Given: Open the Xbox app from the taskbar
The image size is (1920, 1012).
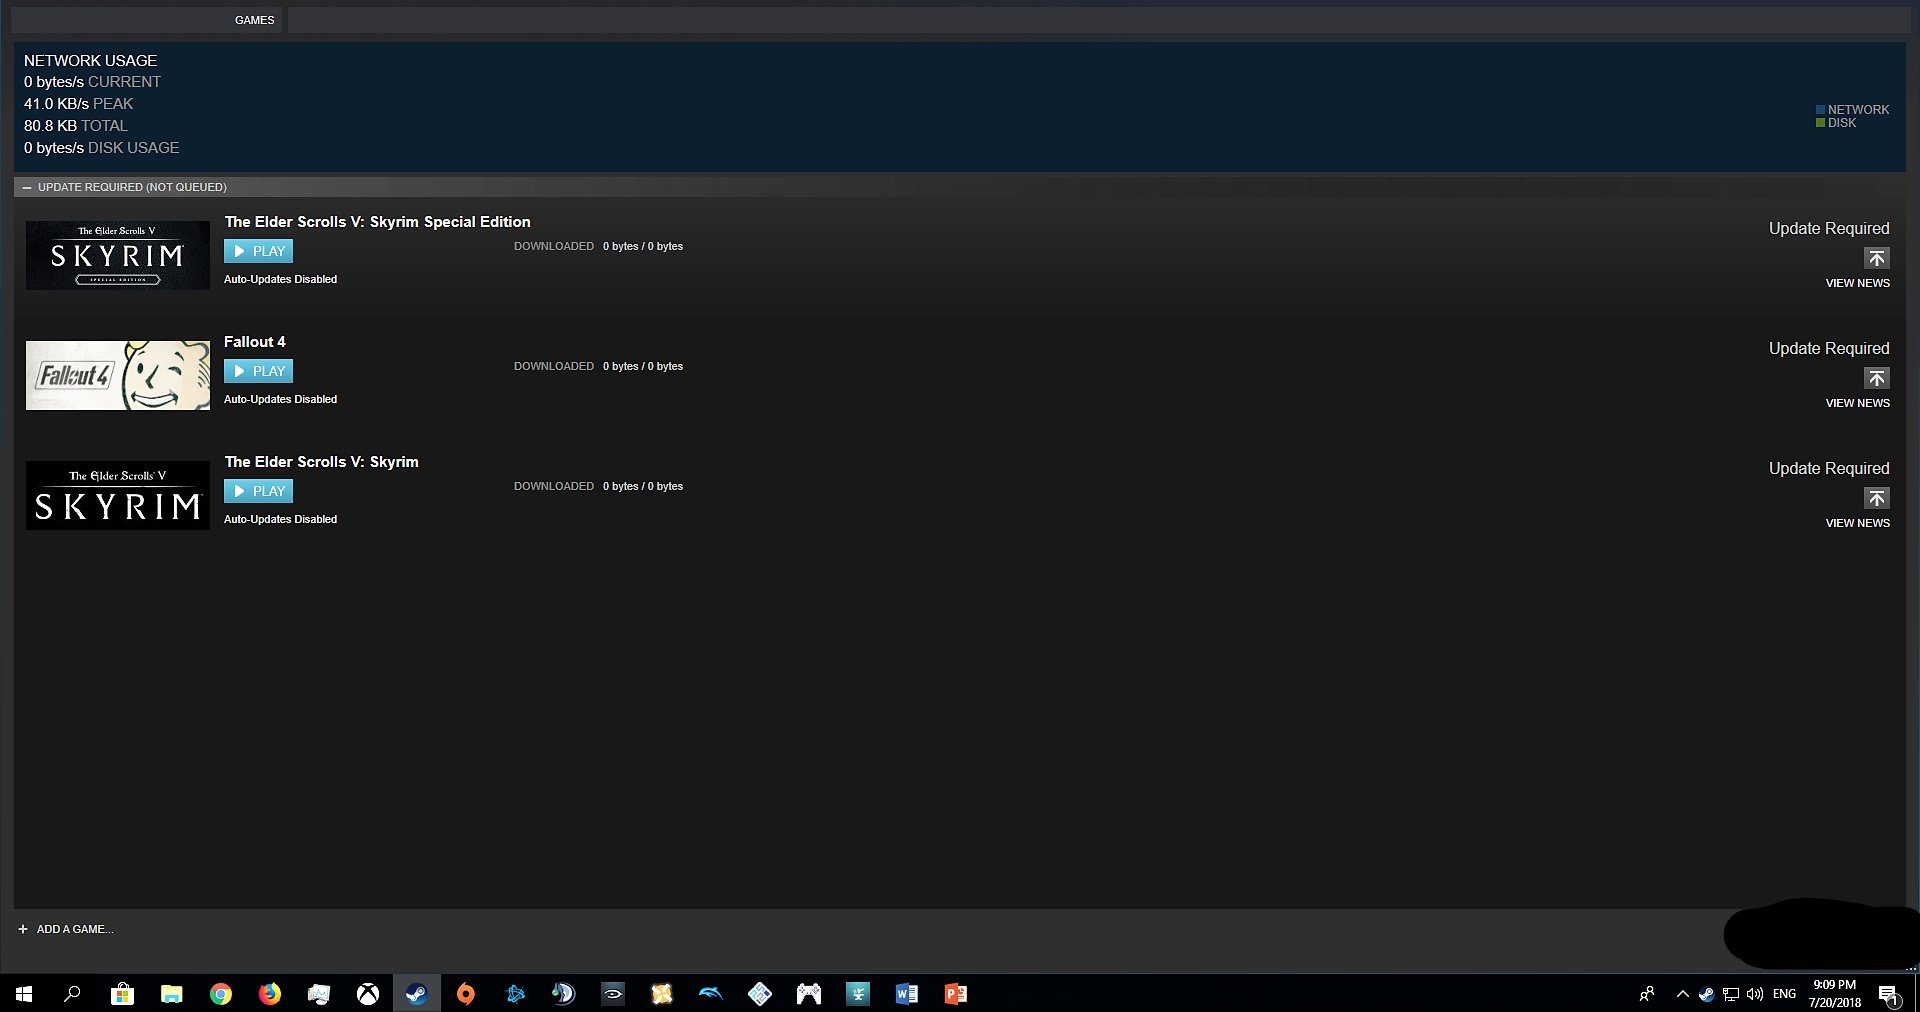Looking at the screenshot, I should click(x=368, y=994).
